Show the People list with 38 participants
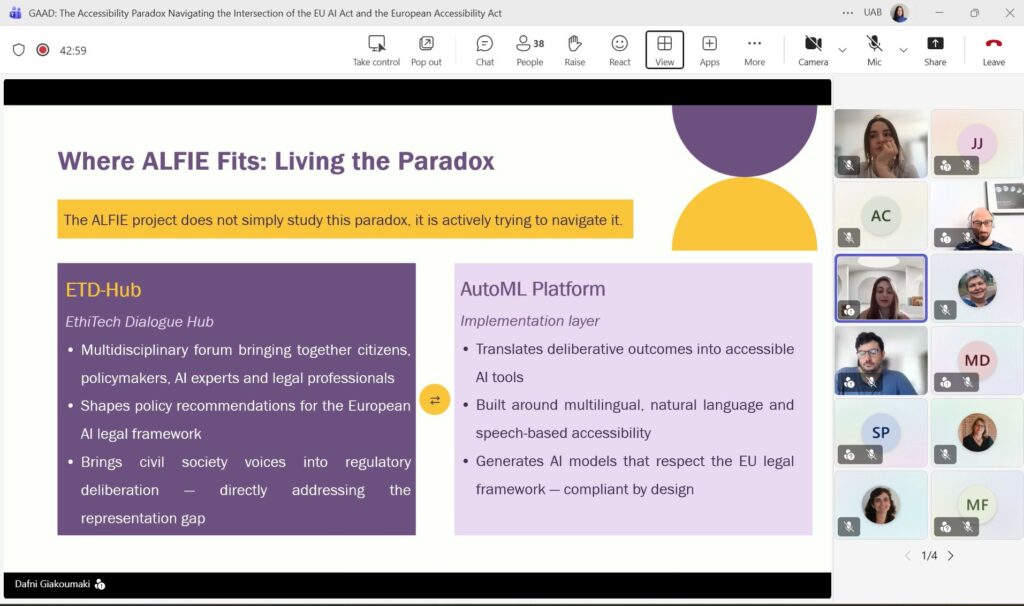The image size is (1024, 606). pos(530,50)
